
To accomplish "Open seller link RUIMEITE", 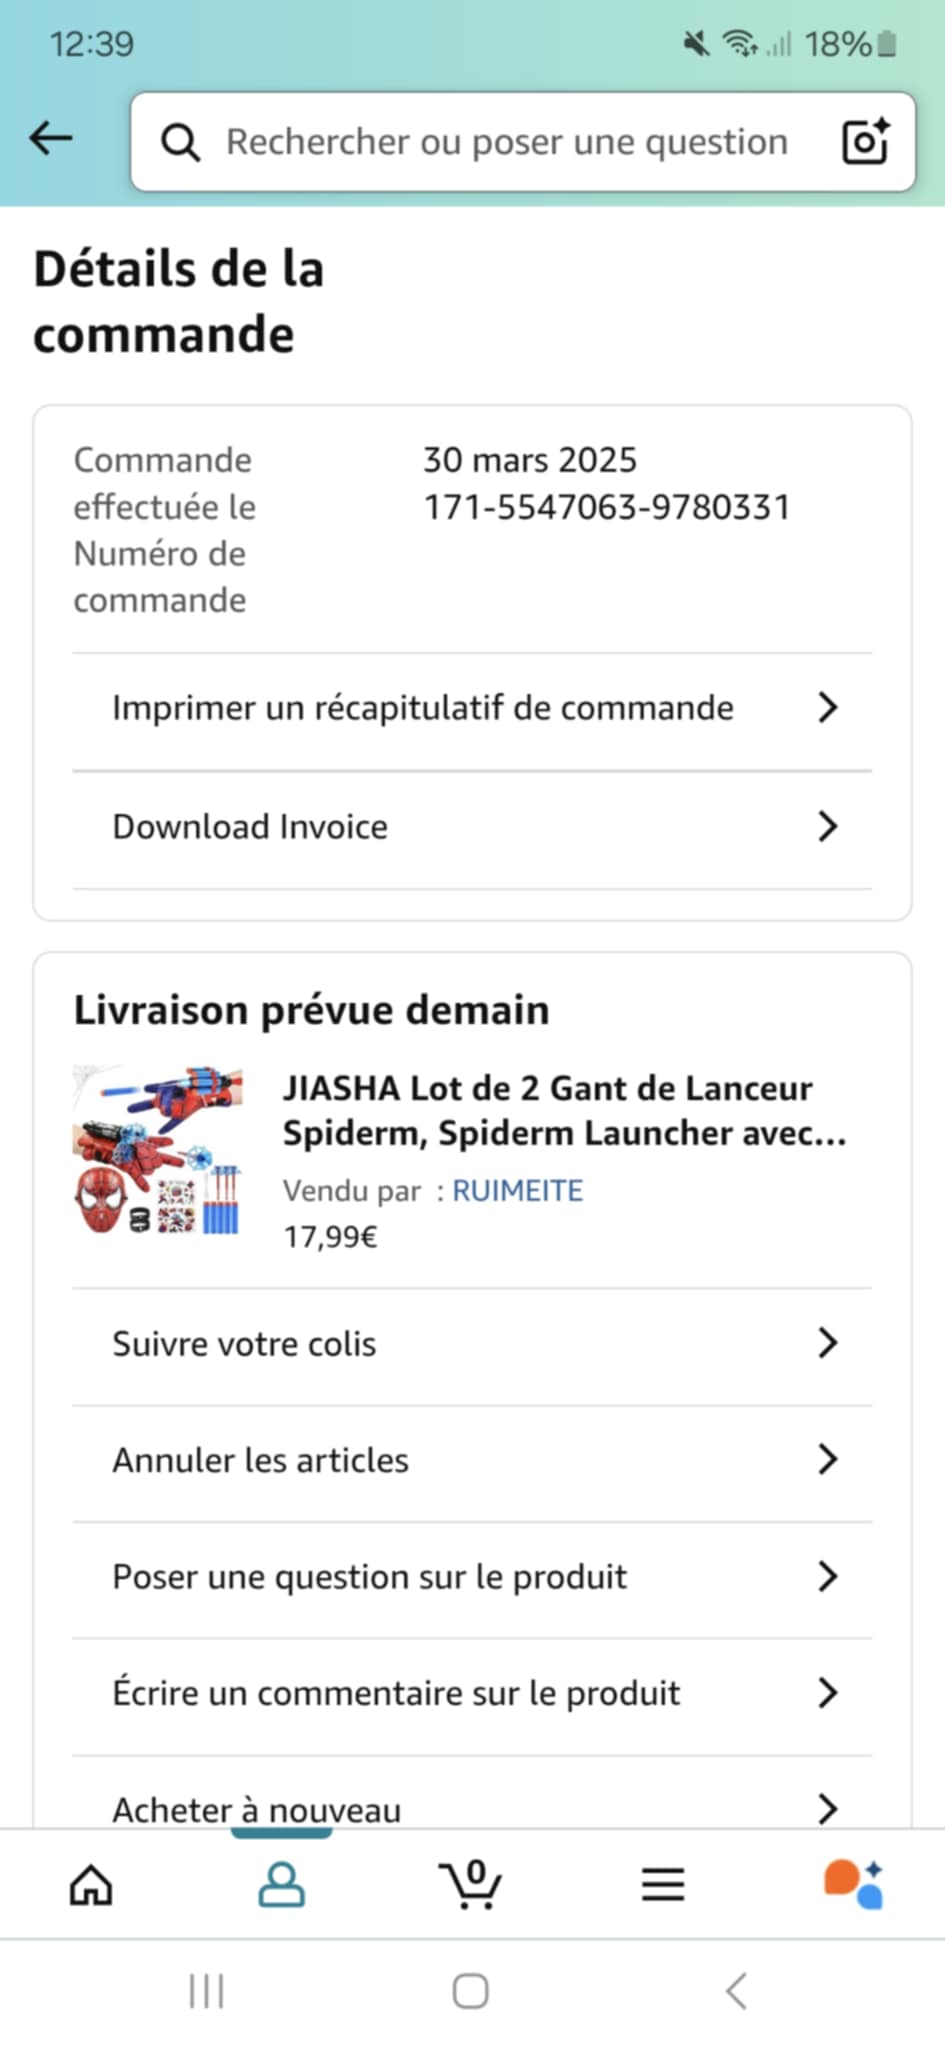I will [517, 1191].
